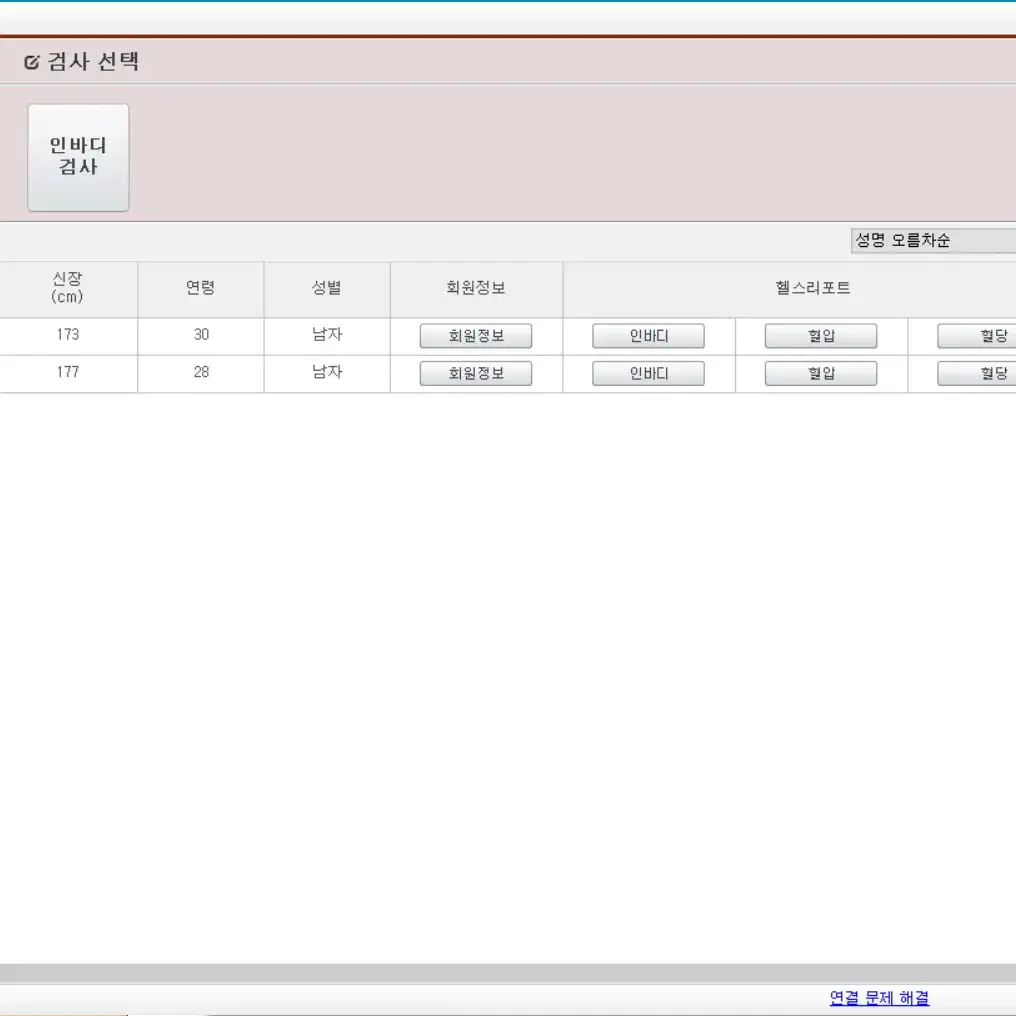Select the height cell showing 177

pos(68,373)
